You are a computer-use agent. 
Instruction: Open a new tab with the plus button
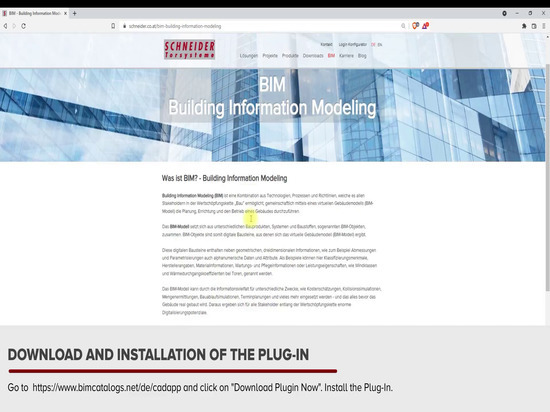pyautogui.click(x=74, y=13)
